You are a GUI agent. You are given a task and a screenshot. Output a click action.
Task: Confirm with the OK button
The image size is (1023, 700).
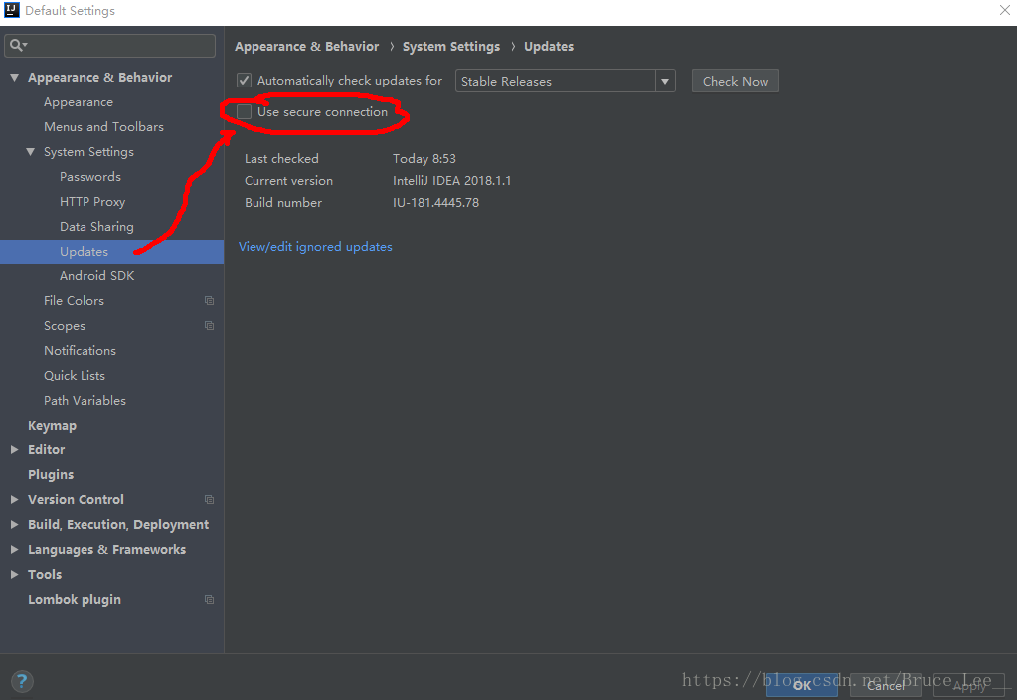[x=802, y=685]
